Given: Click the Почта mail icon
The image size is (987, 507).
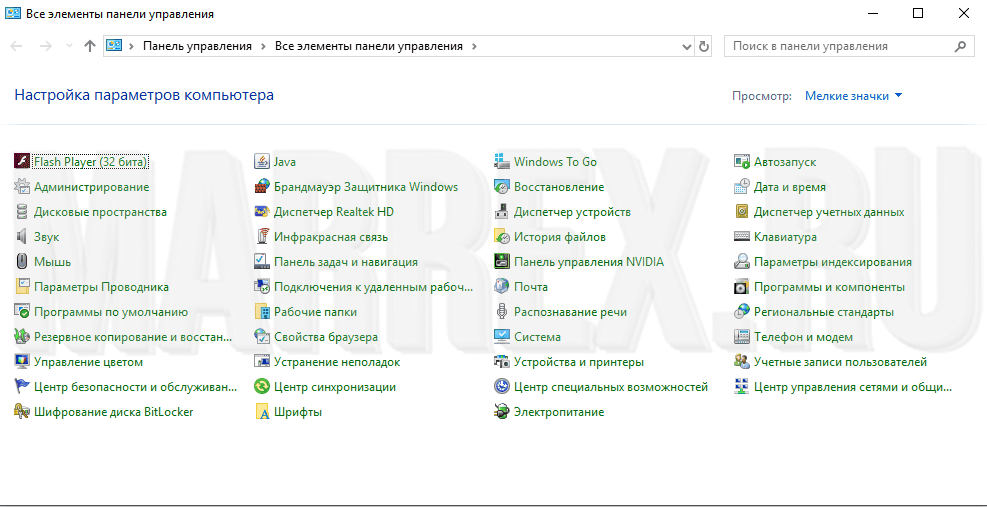Looking at the screenshot, I should [x=502, y=287].
